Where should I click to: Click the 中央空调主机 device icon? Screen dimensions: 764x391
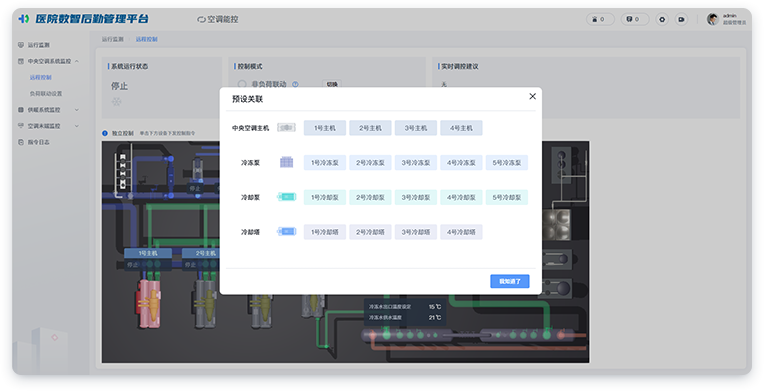click(x=286, y=128)
